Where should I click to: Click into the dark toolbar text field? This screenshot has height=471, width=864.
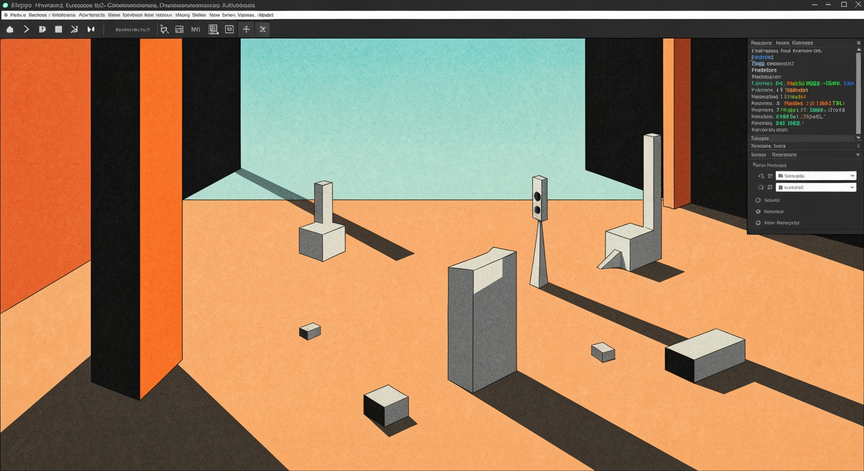pos(132,29)
